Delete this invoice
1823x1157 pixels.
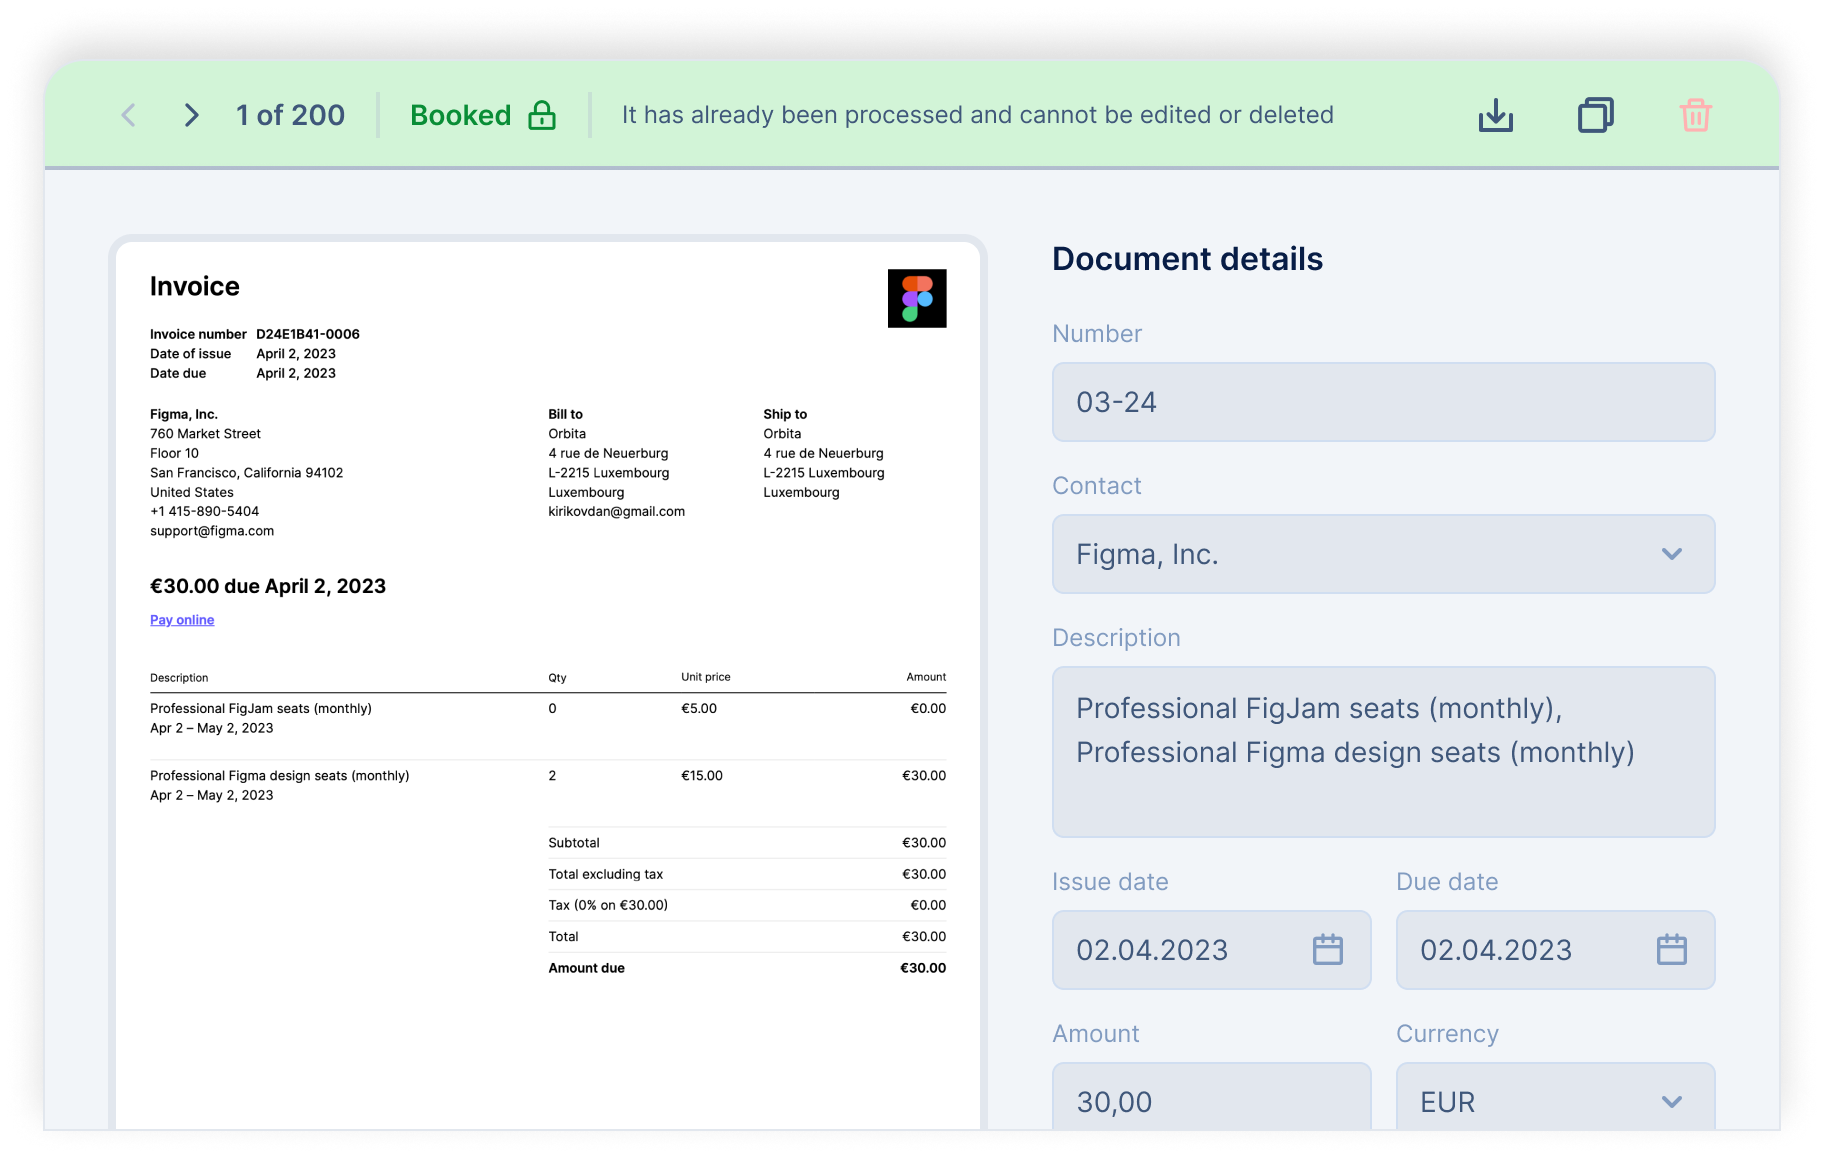point(1695,114)
